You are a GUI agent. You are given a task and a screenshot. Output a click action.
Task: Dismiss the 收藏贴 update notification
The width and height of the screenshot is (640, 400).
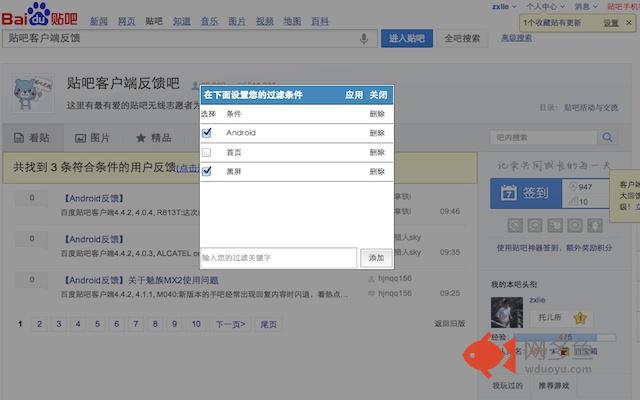(x=629, y=23)
